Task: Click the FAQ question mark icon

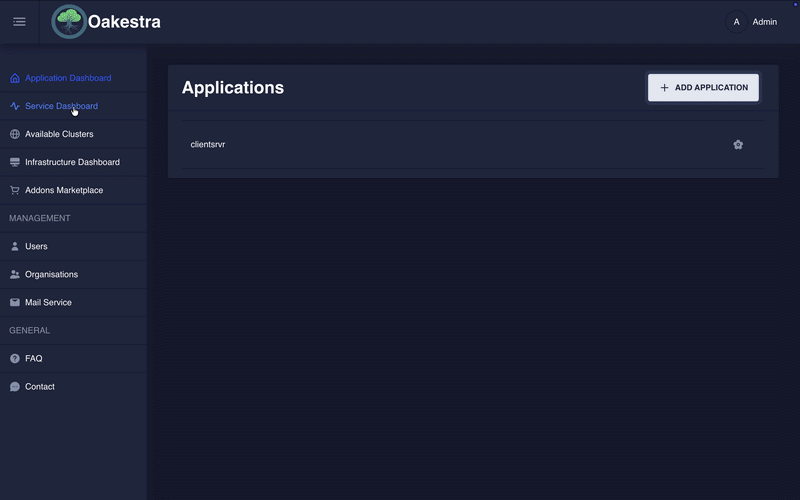Action: click(15, 358)
